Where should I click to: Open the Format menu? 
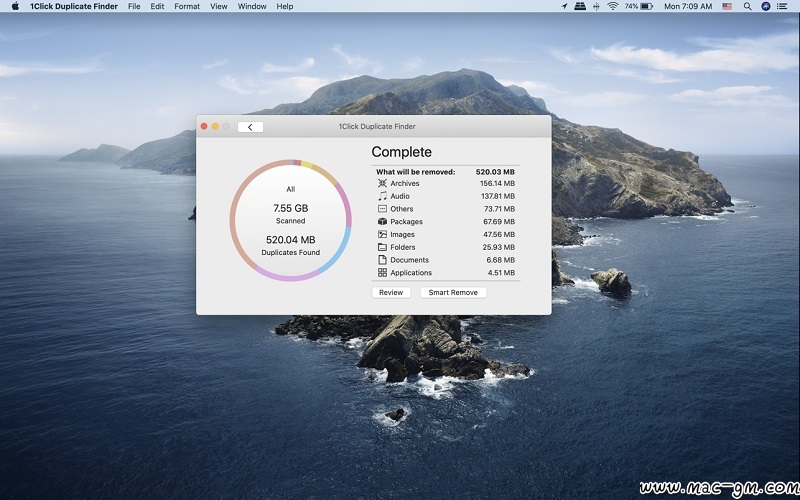coord(187,6)
